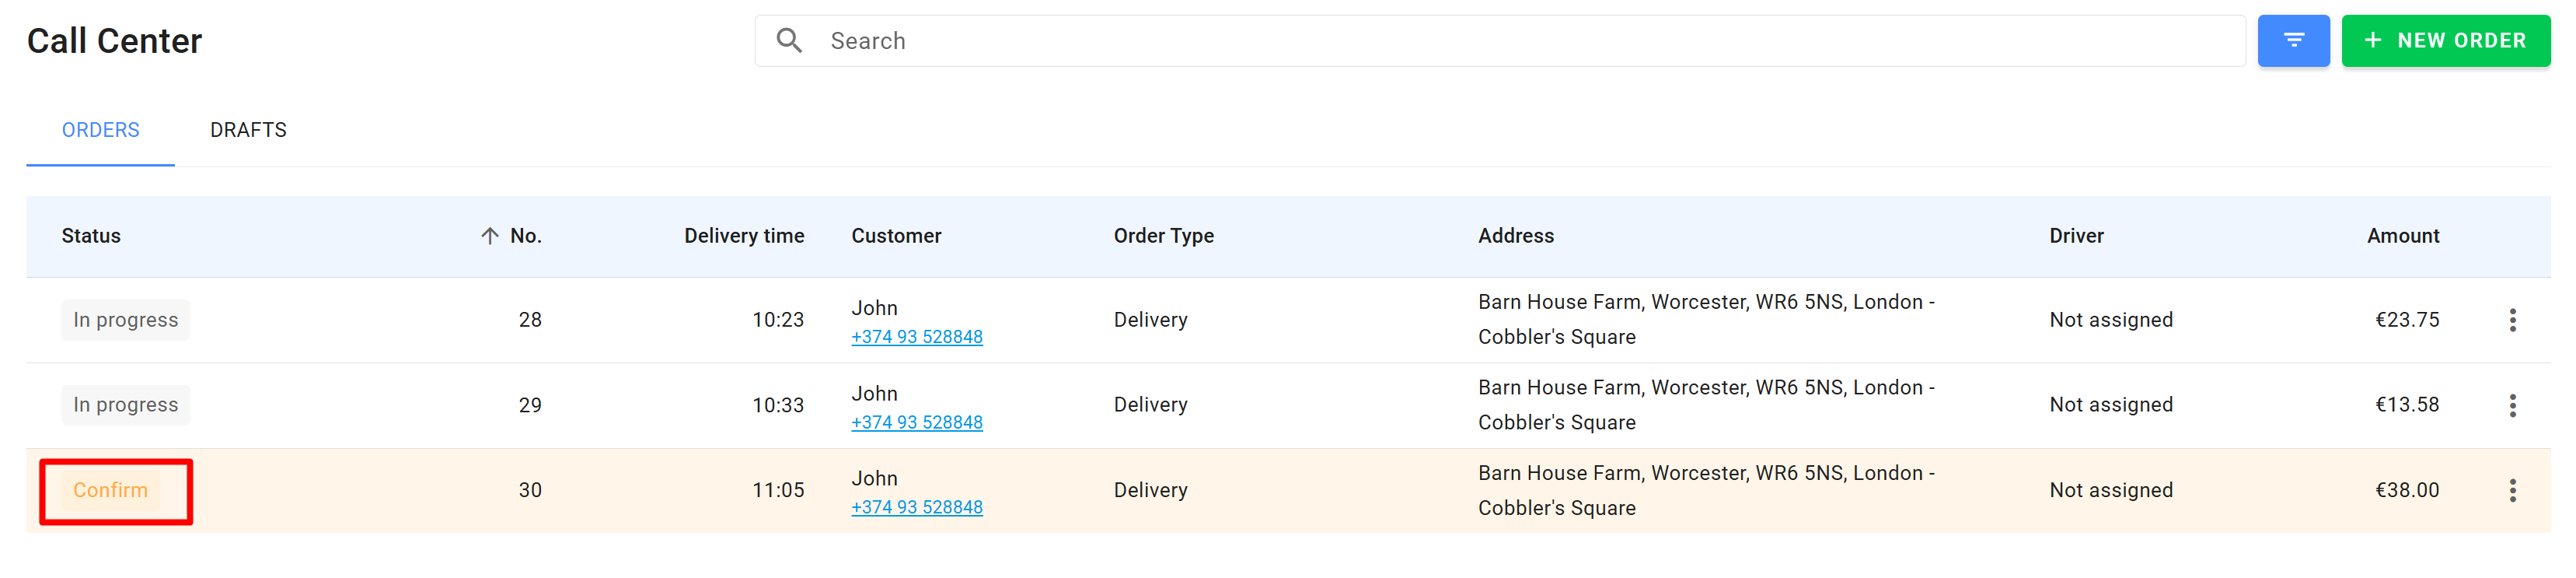The image size is (2576, 578).
Task: Call John's phone number on order 29
Action: pos(916,422)
